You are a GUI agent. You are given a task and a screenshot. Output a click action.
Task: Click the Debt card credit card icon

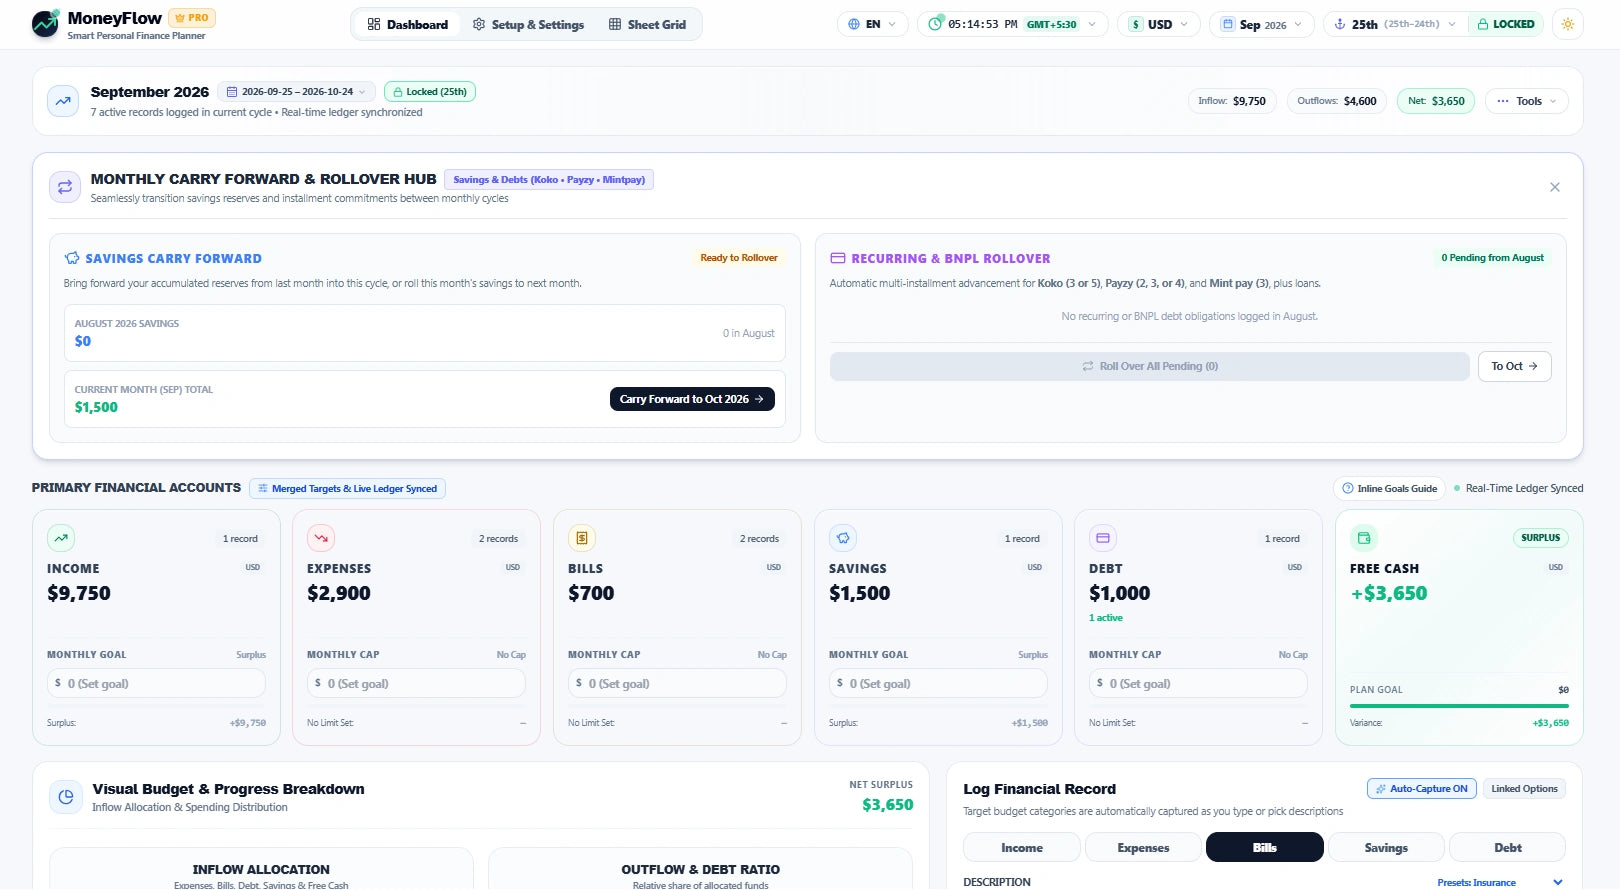(x=1103, y=538)
